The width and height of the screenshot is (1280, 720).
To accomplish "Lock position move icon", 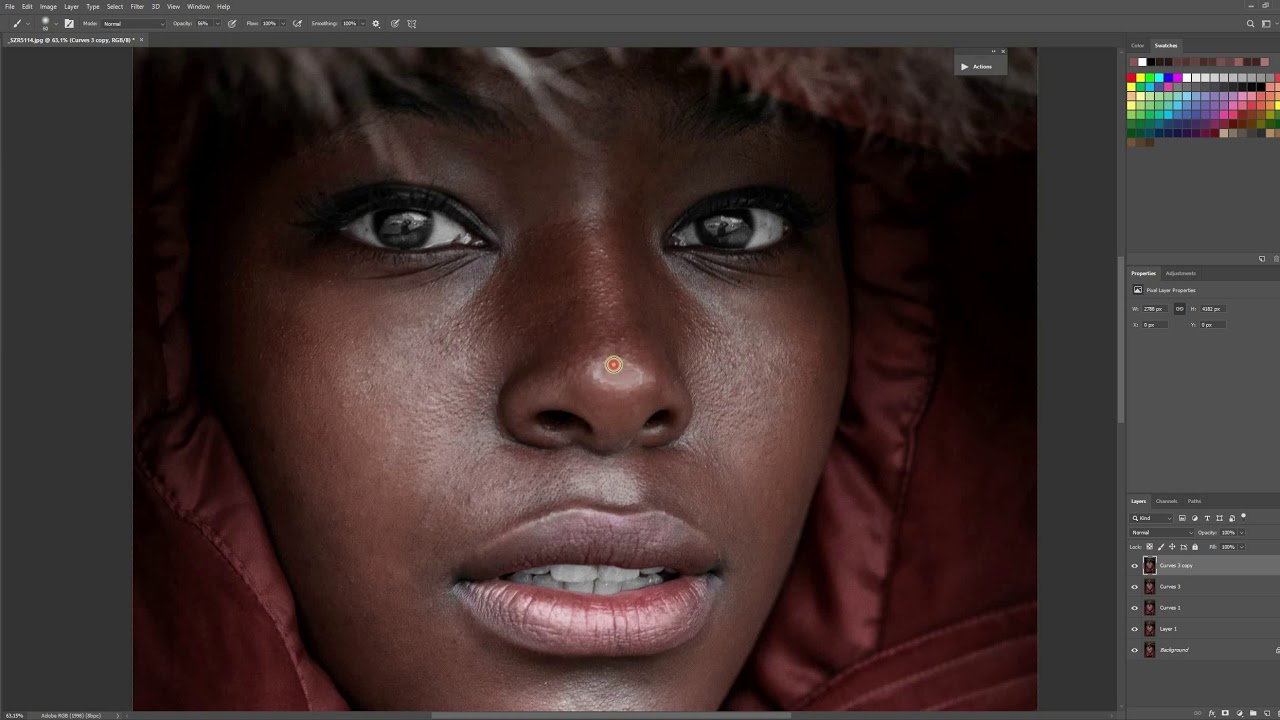I will click(1172, 547).
